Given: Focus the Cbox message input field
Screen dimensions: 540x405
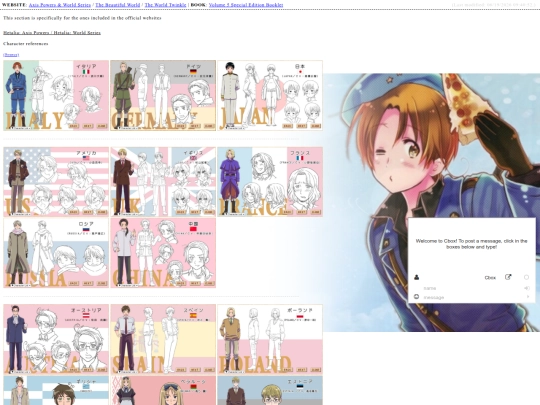Looking at the screenshot, I should tap(472, 297).
